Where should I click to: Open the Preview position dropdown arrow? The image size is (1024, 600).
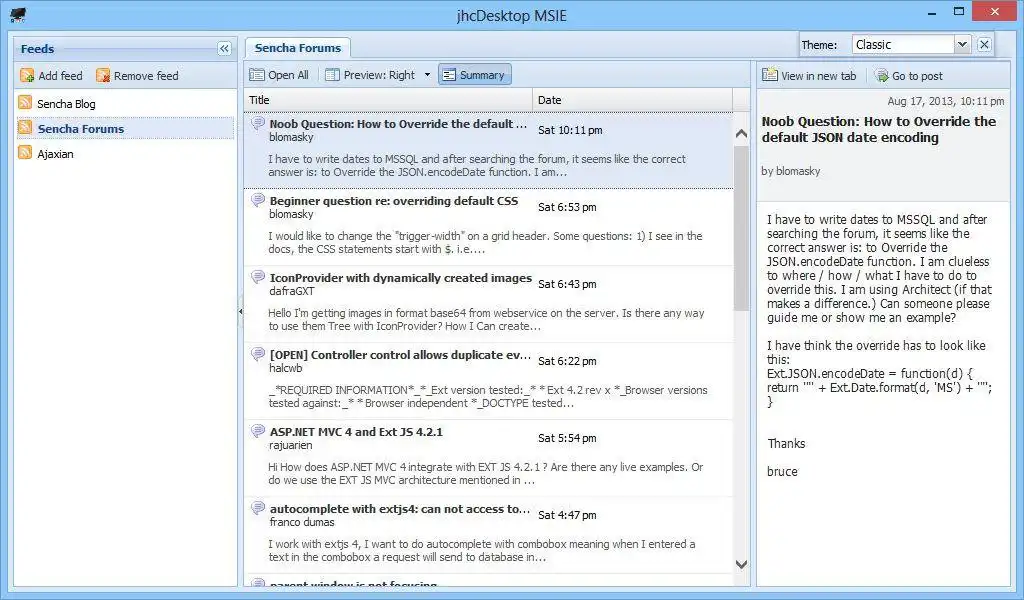pyautogui.click(x=428, y=75)
